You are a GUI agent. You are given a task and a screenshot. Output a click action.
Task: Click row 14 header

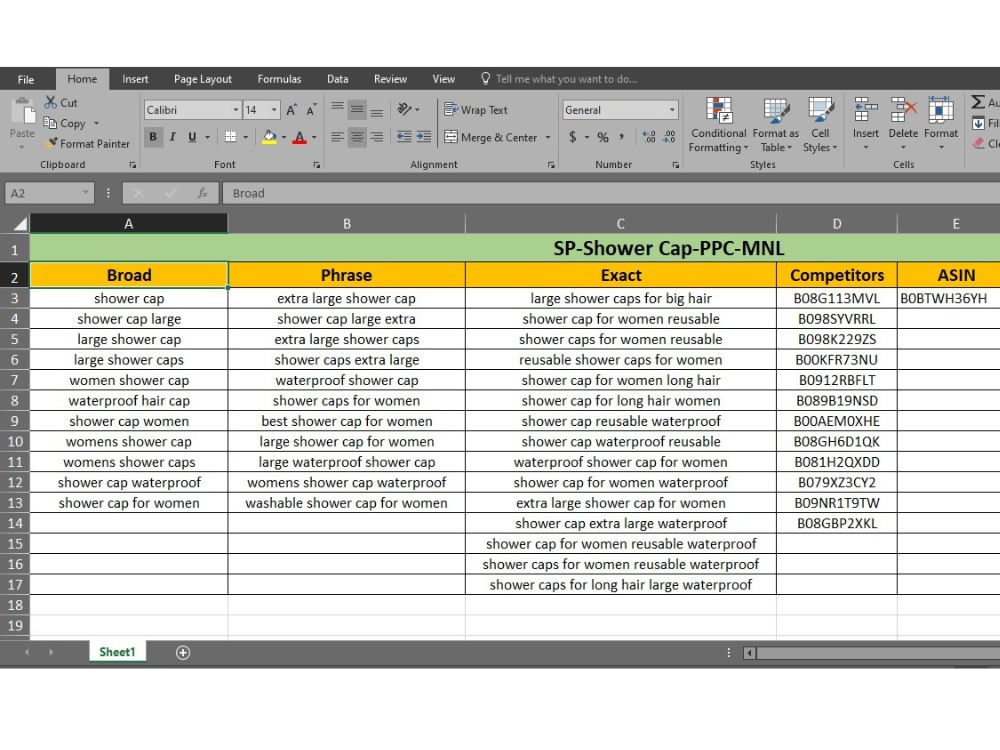click(x=15, y=523)
